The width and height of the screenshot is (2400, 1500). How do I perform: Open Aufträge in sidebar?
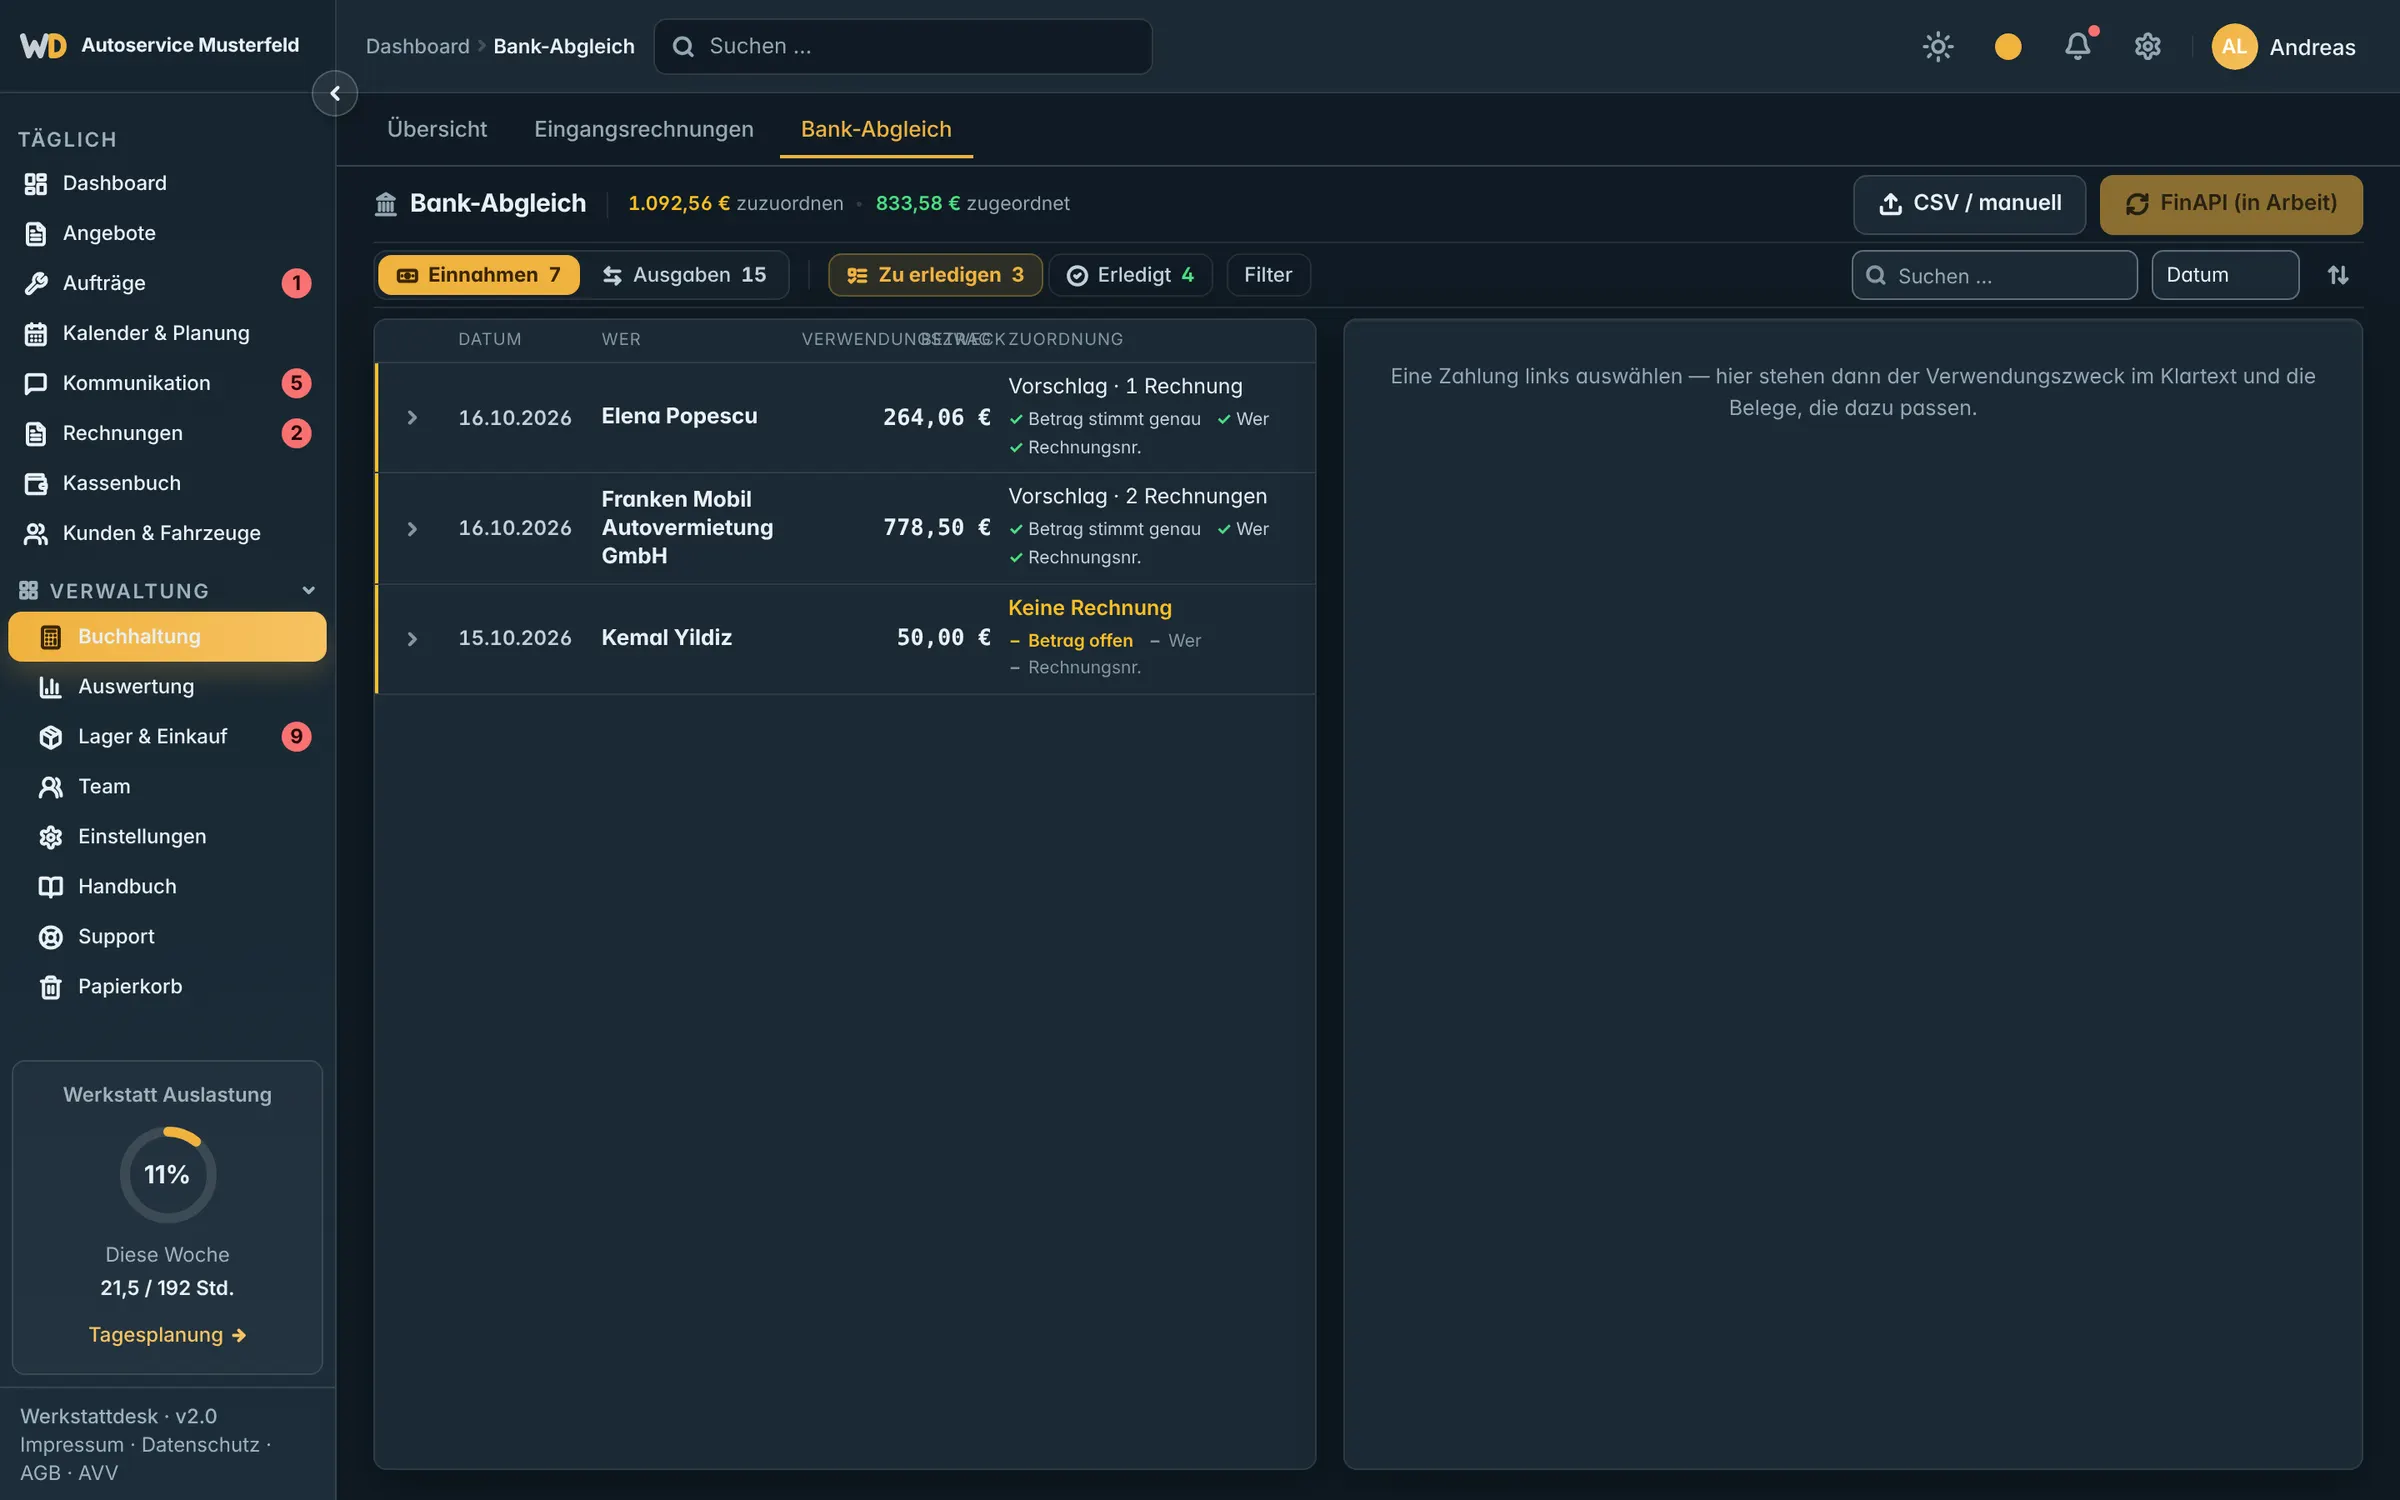[x=167, y=283]
